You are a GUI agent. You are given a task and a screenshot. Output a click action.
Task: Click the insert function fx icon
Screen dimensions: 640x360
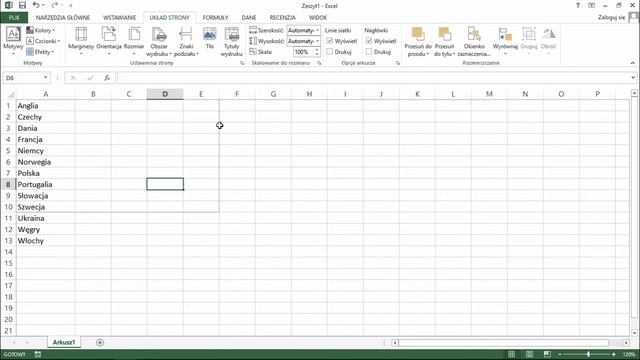click(107, 78)
